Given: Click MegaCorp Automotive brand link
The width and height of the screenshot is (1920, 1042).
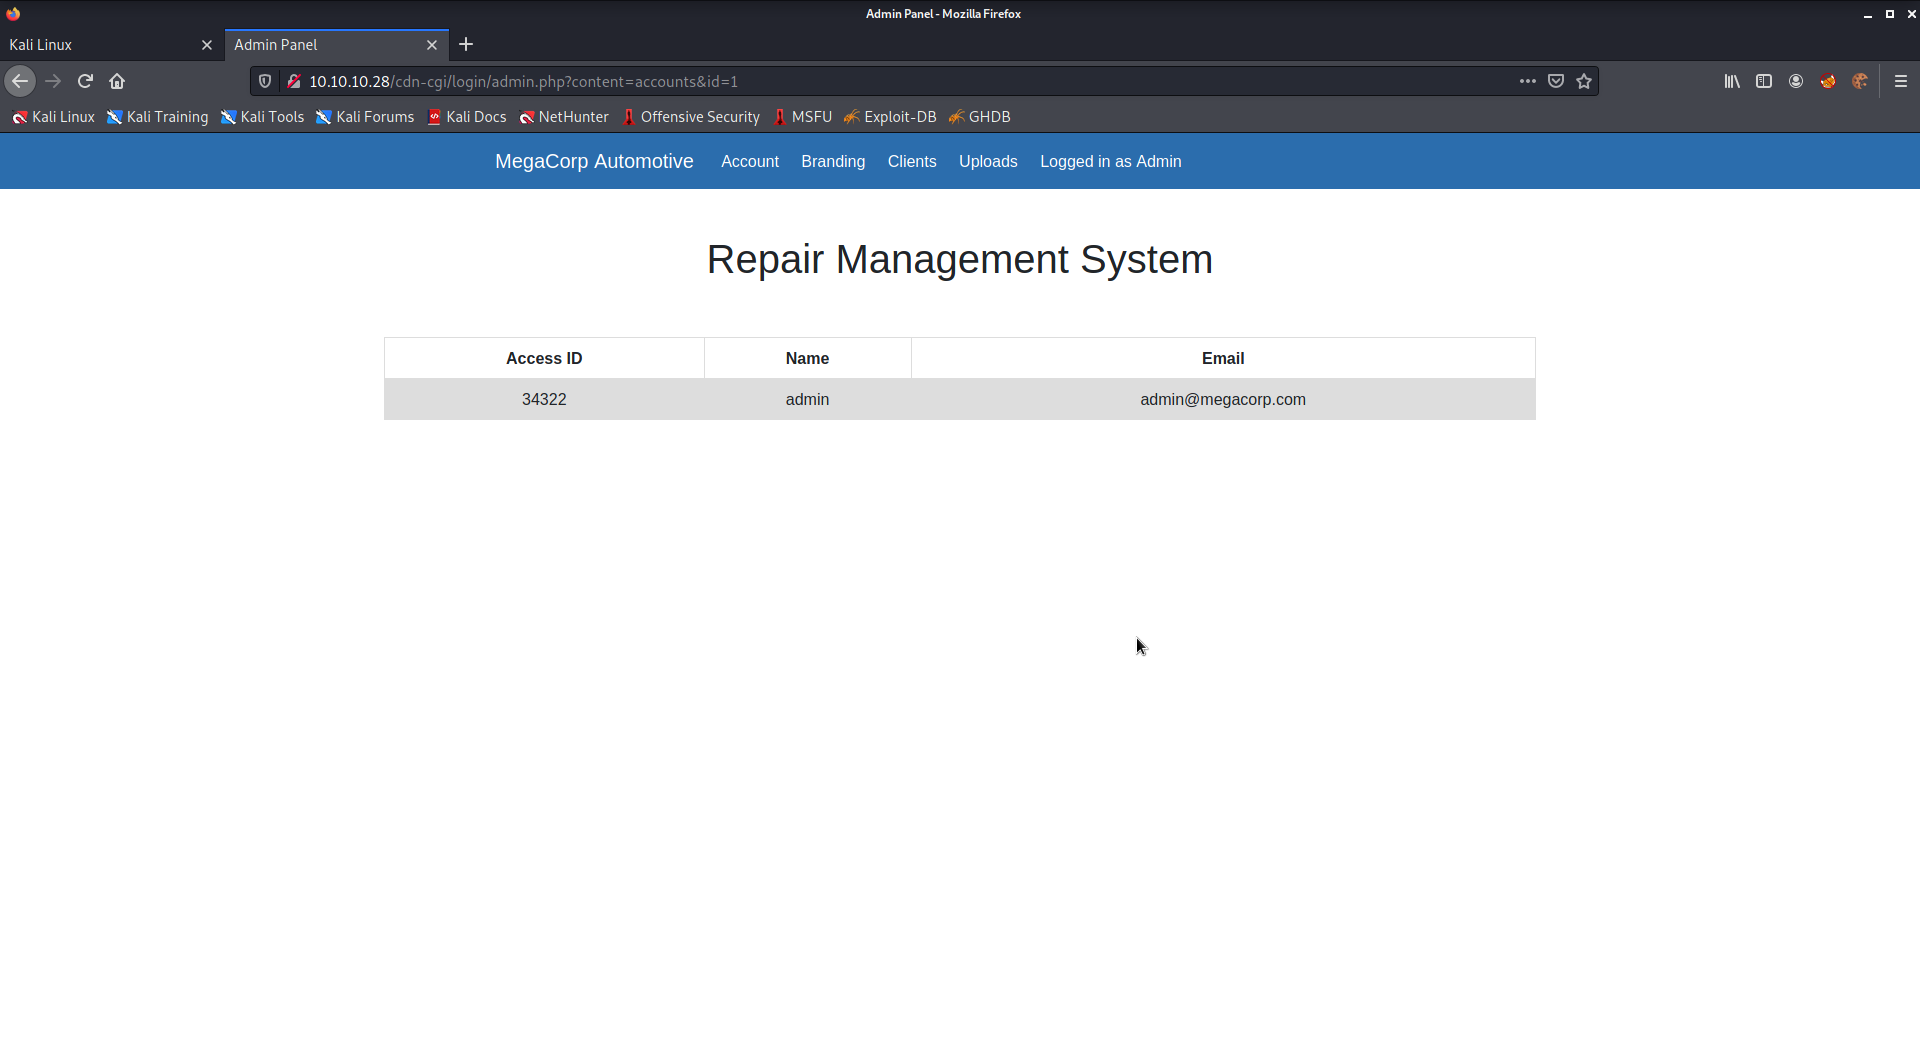Looking at the screenshot, I should pyautogui.click(x=594, y=161).
